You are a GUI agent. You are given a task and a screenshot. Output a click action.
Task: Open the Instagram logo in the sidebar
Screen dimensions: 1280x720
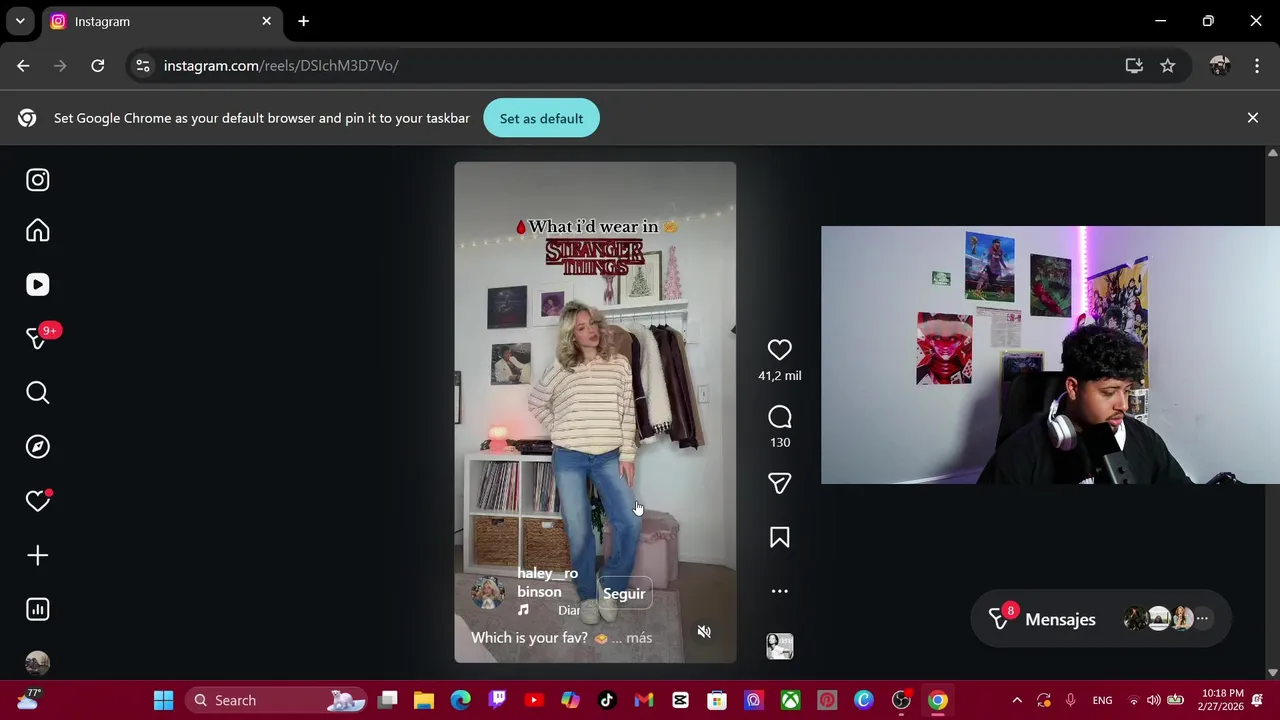(37, 180)
